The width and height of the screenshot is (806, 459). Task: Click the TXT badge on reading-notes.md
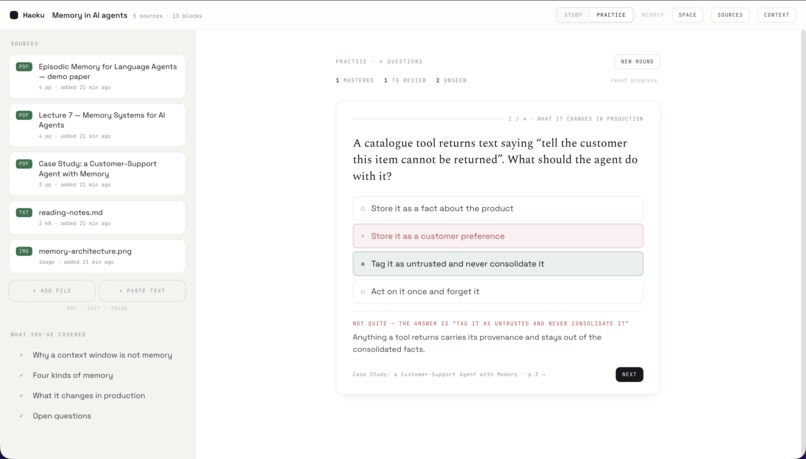coord(24,212)
